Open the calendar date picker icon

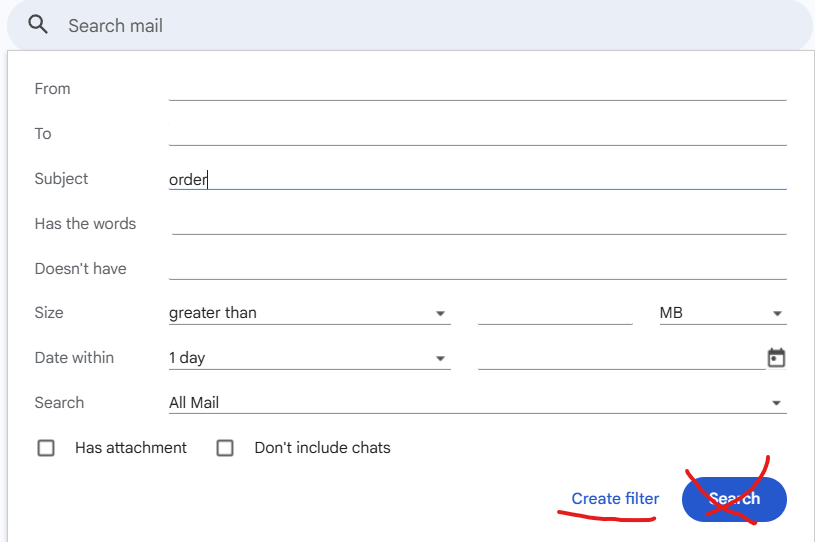coord(776,358)
